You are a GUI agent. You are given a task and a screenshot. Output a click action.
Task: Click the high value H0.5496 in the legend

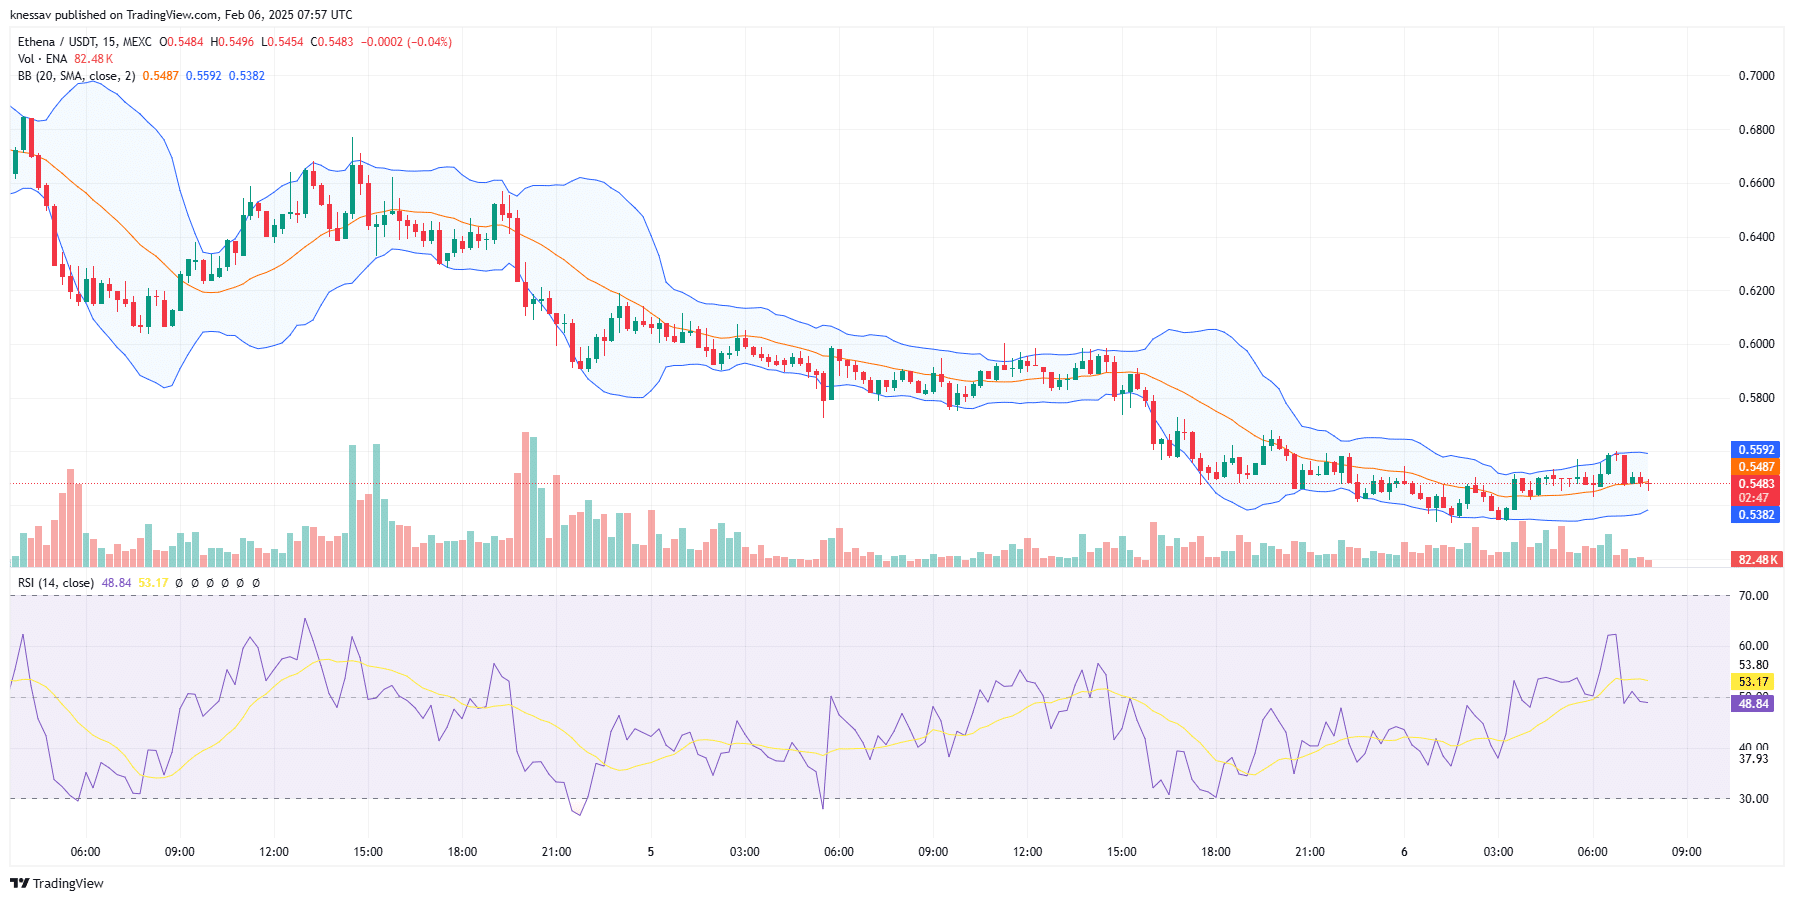(232, 42)
